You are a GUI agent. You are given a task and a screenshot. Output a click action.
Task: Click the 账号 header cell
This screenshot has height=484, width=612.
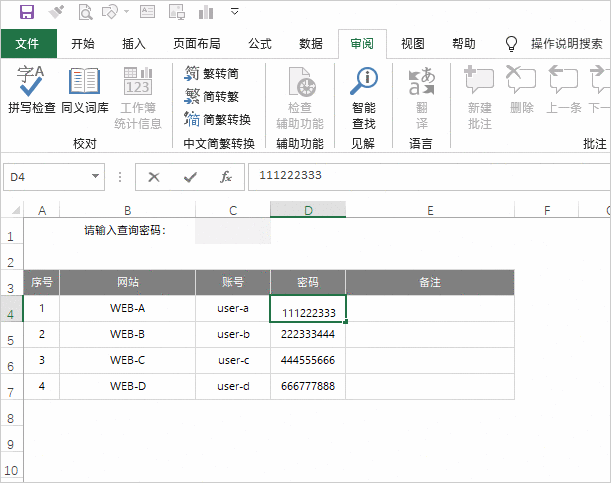pos(233,282)
